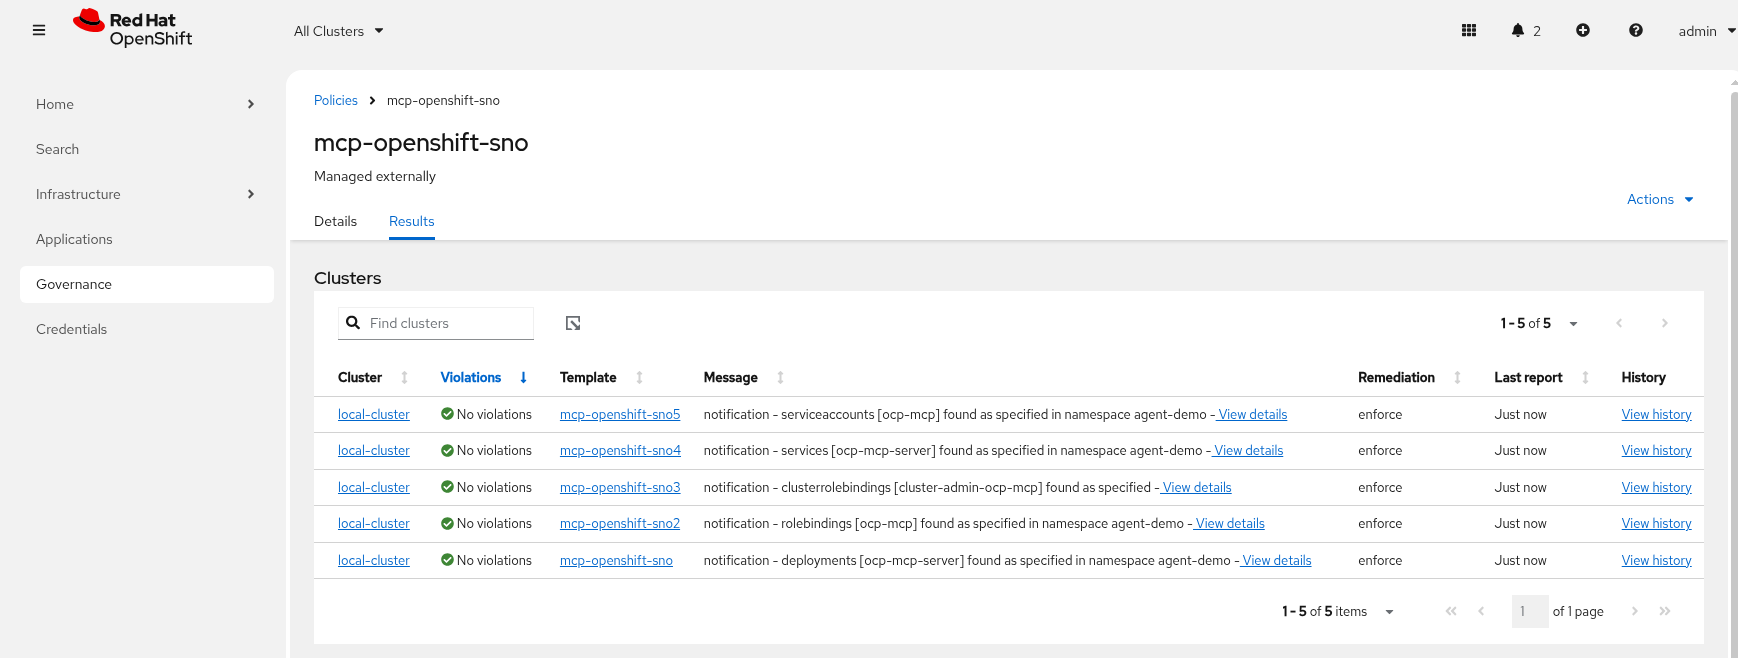Select the Results tab

pos(411,221)
